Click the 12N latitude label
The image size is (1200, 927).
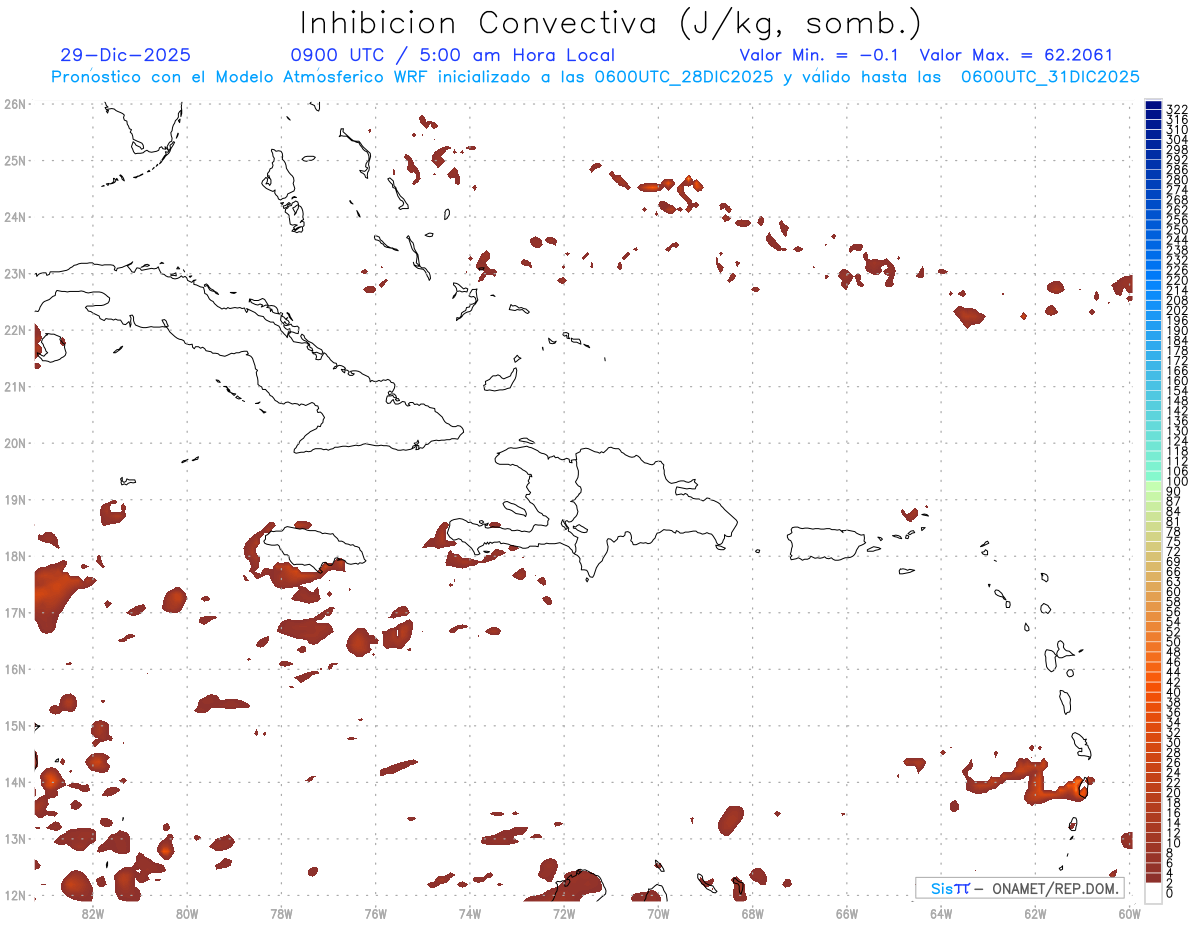(x=15, y=895)
